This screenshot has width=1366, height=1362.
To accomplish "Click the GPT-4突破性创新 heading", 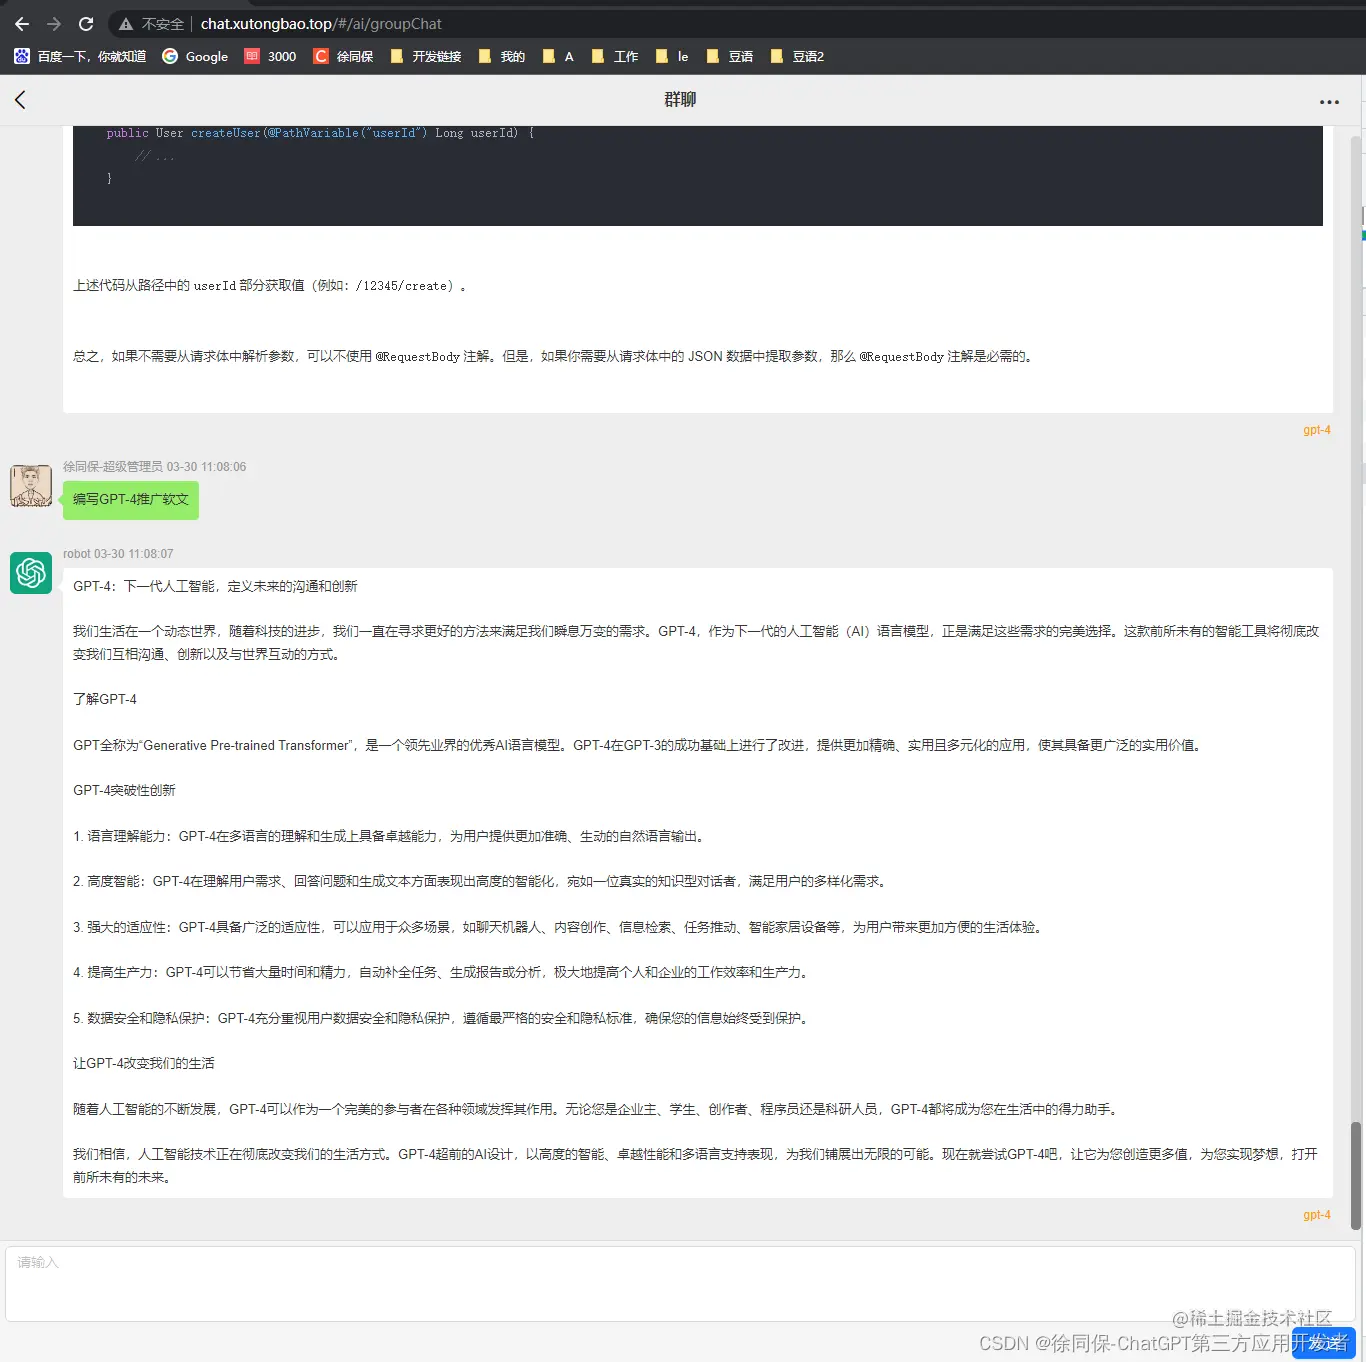I will pos(124,790).
